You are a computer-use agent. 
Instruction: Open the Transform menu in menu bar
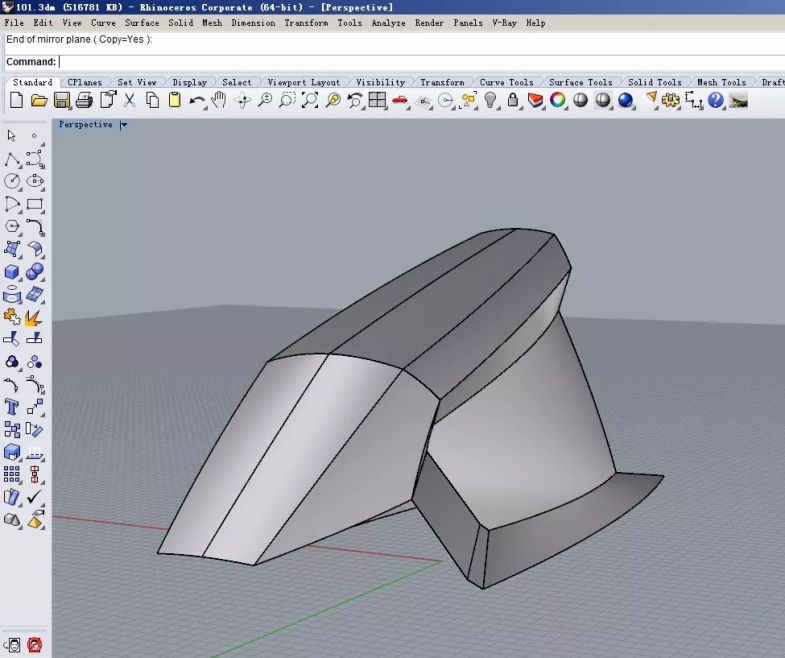click(x=305, y=22)
